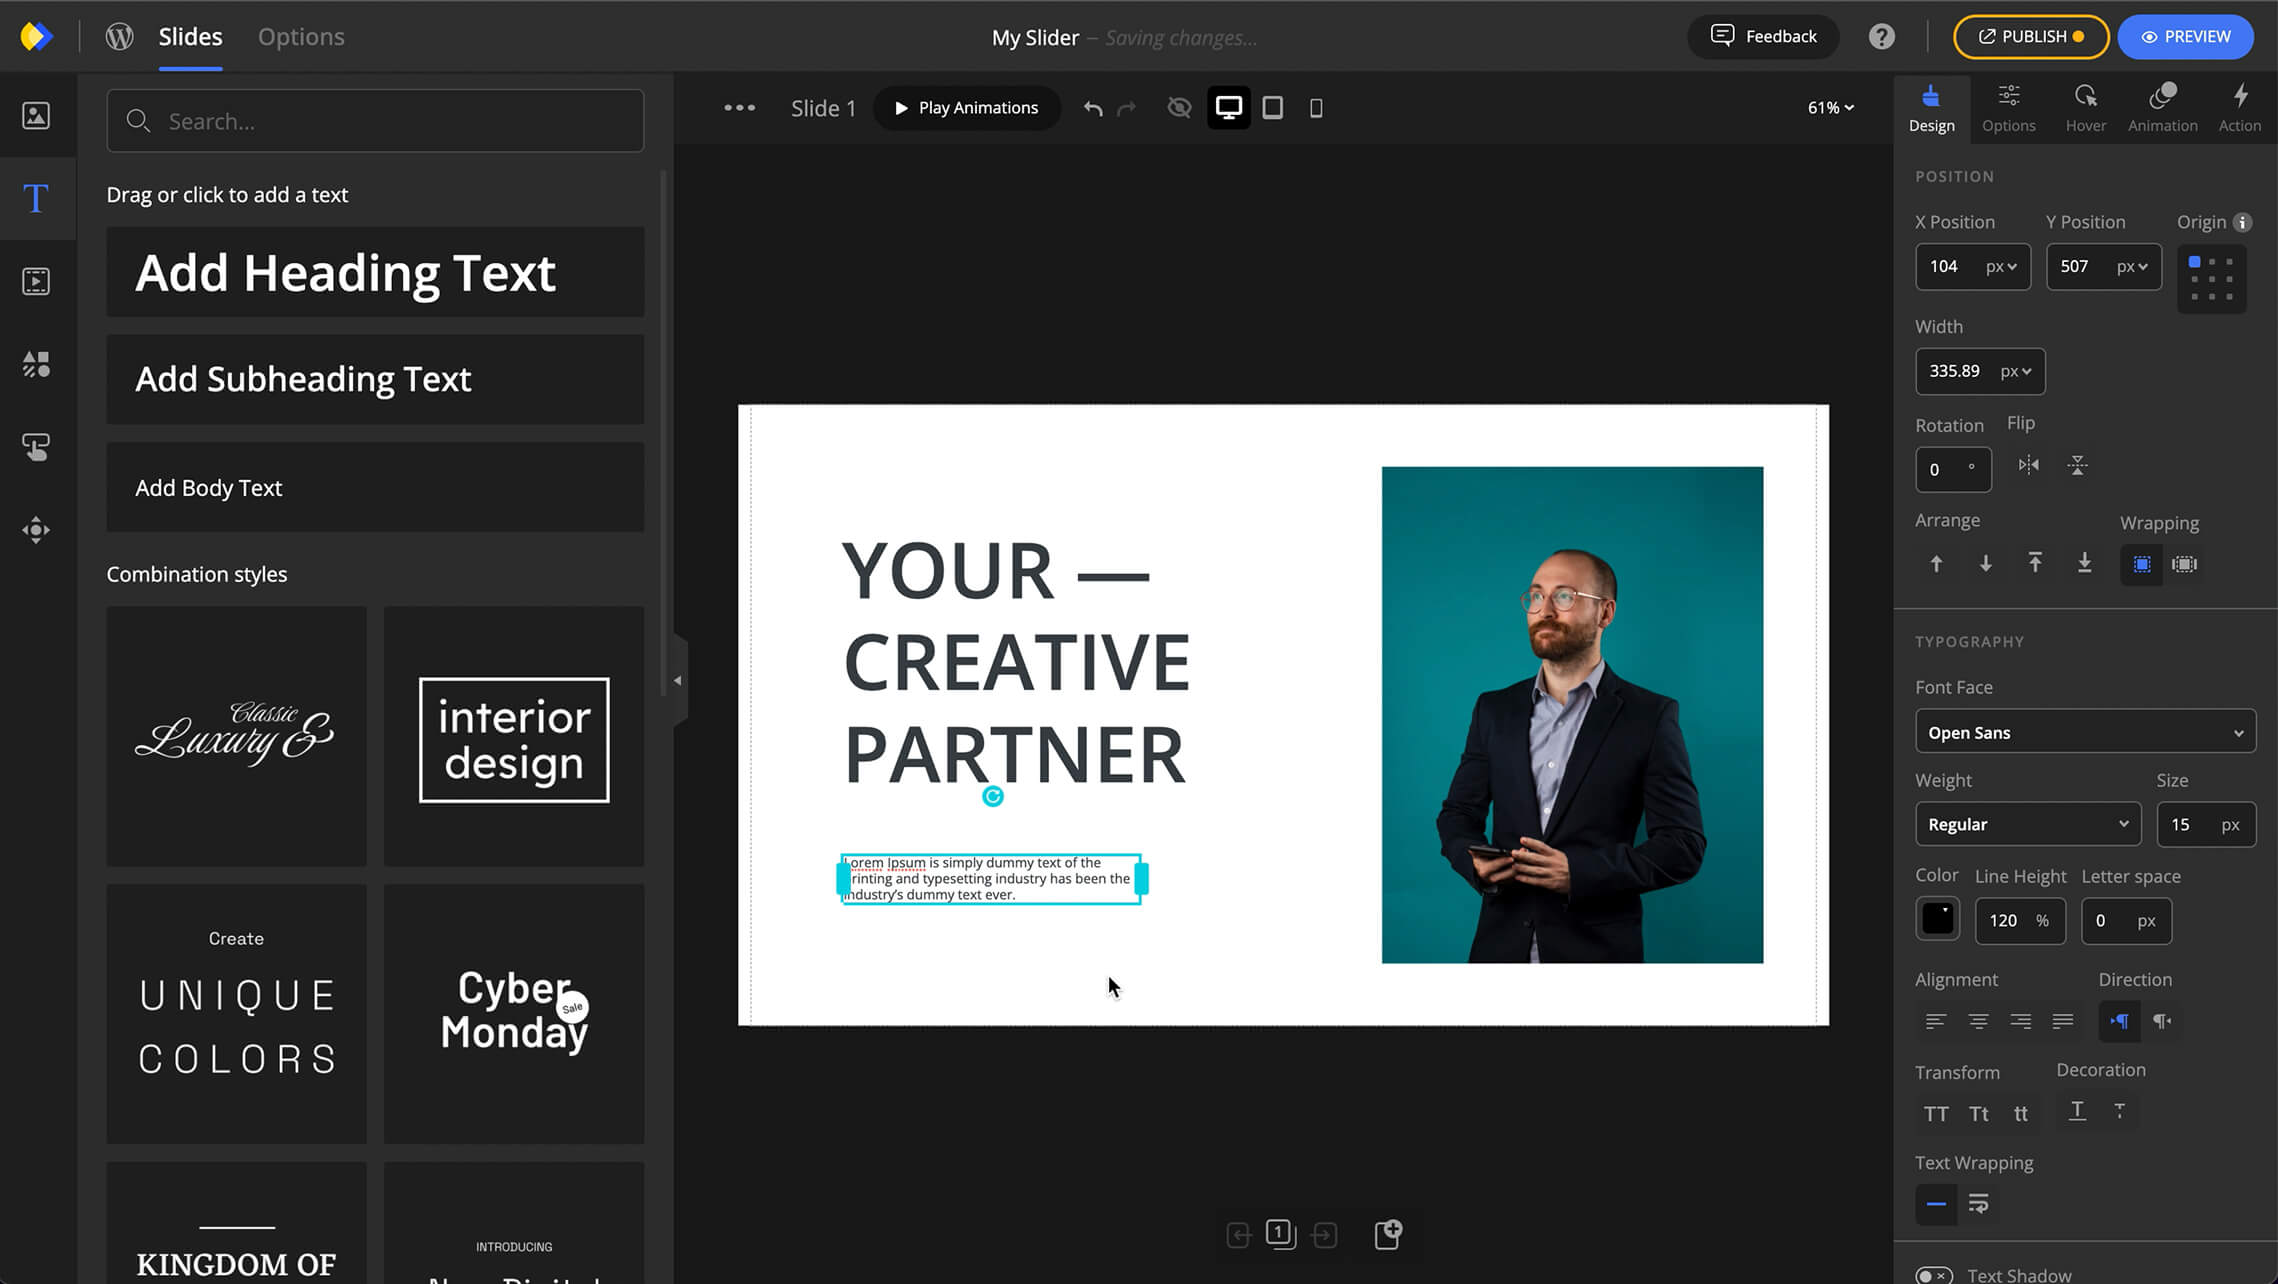Switch to desktop device view

coord(1229,108)
